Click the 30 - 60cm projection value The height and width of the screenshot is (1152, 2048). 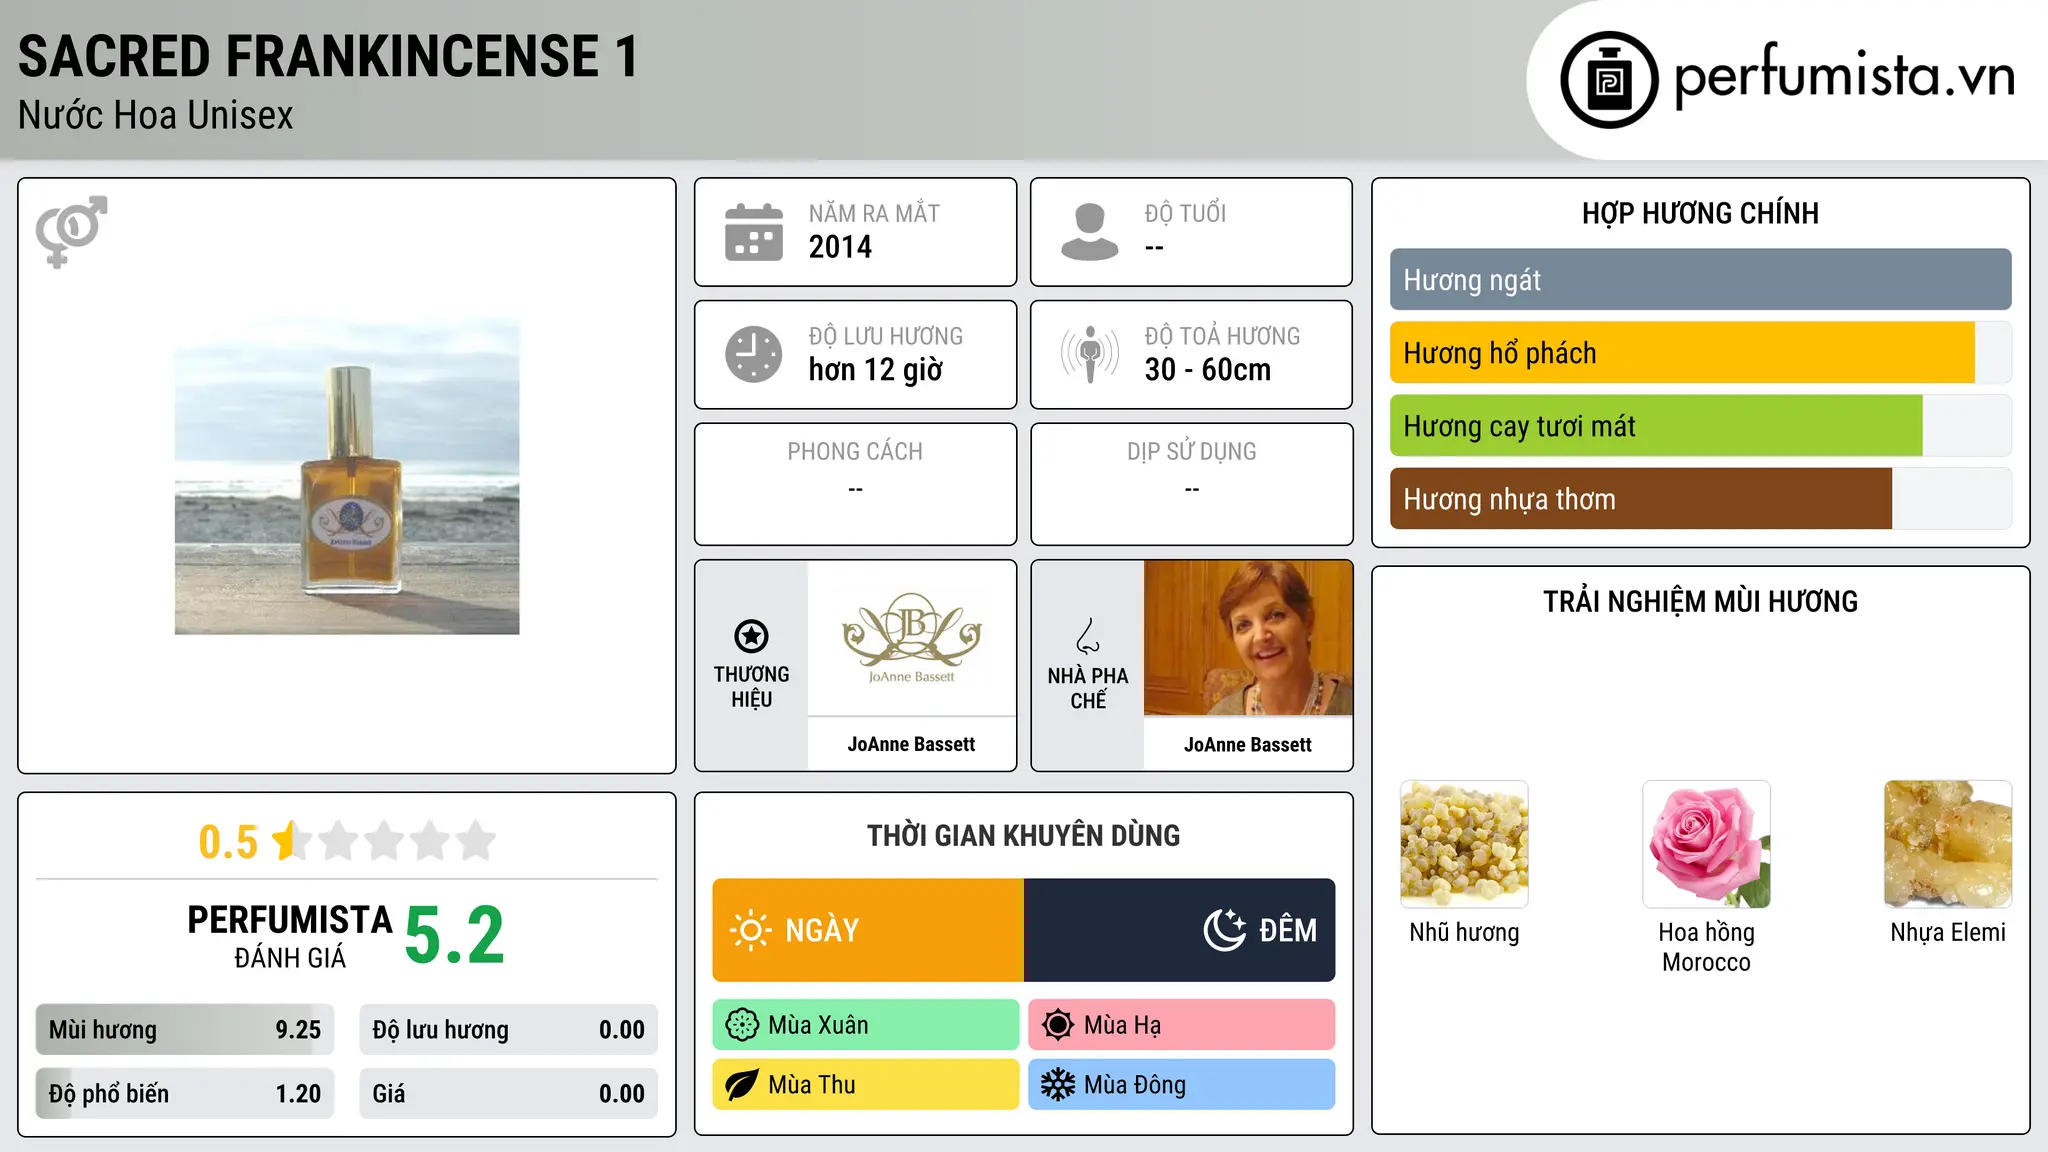tap(1208, 370)
